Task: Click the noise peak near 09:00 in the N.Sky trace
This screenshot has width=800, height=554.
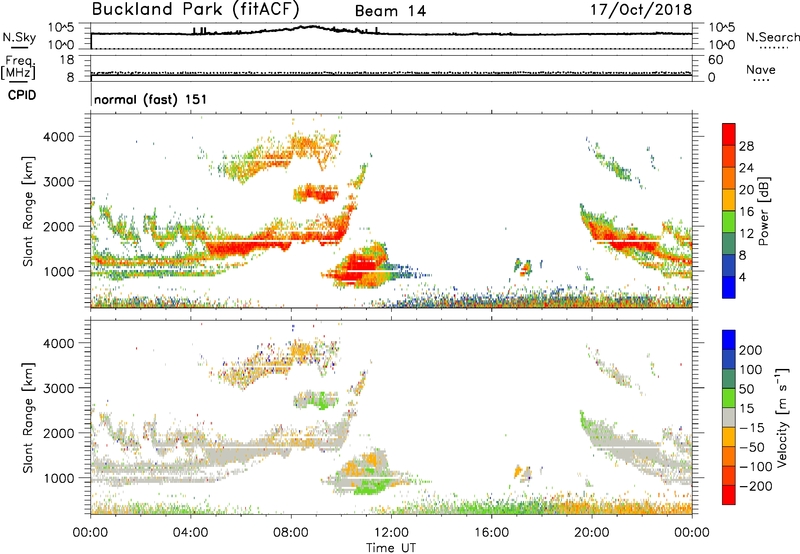Action: click(312, 27)
